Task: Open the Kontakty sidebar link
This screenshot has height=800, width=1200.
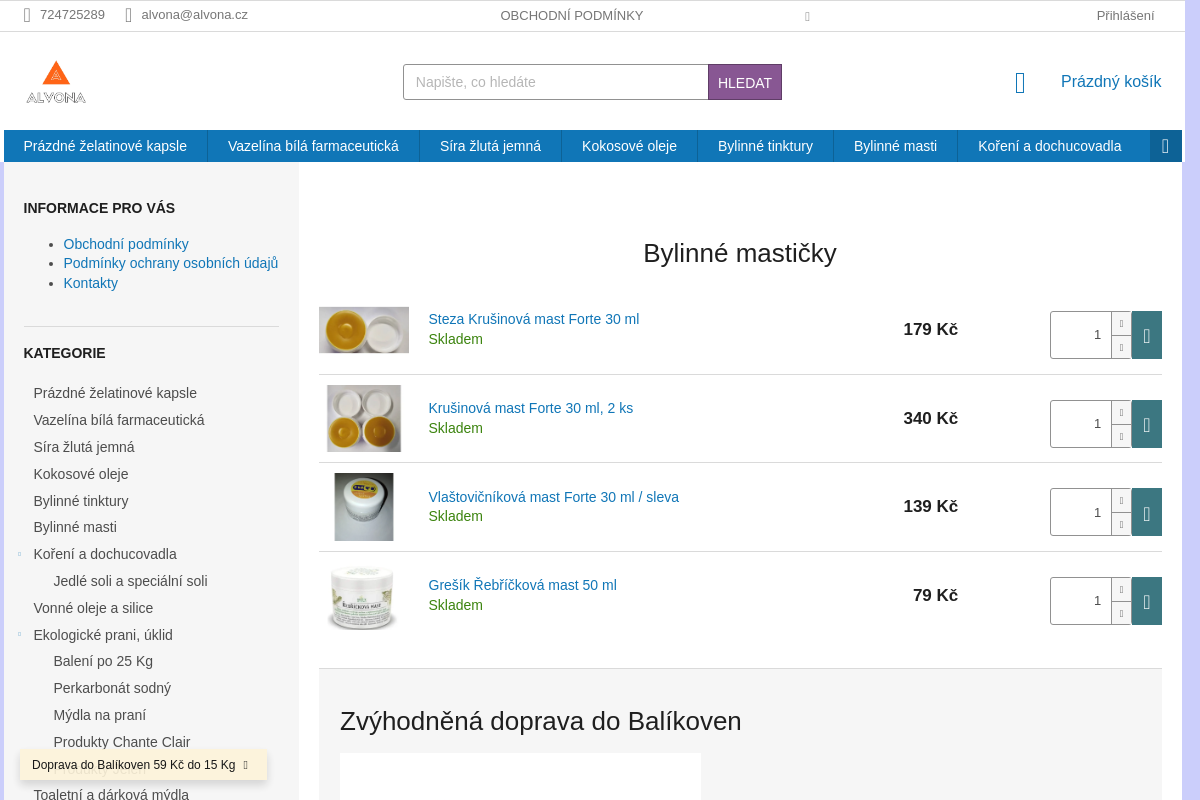Action: 91,283
